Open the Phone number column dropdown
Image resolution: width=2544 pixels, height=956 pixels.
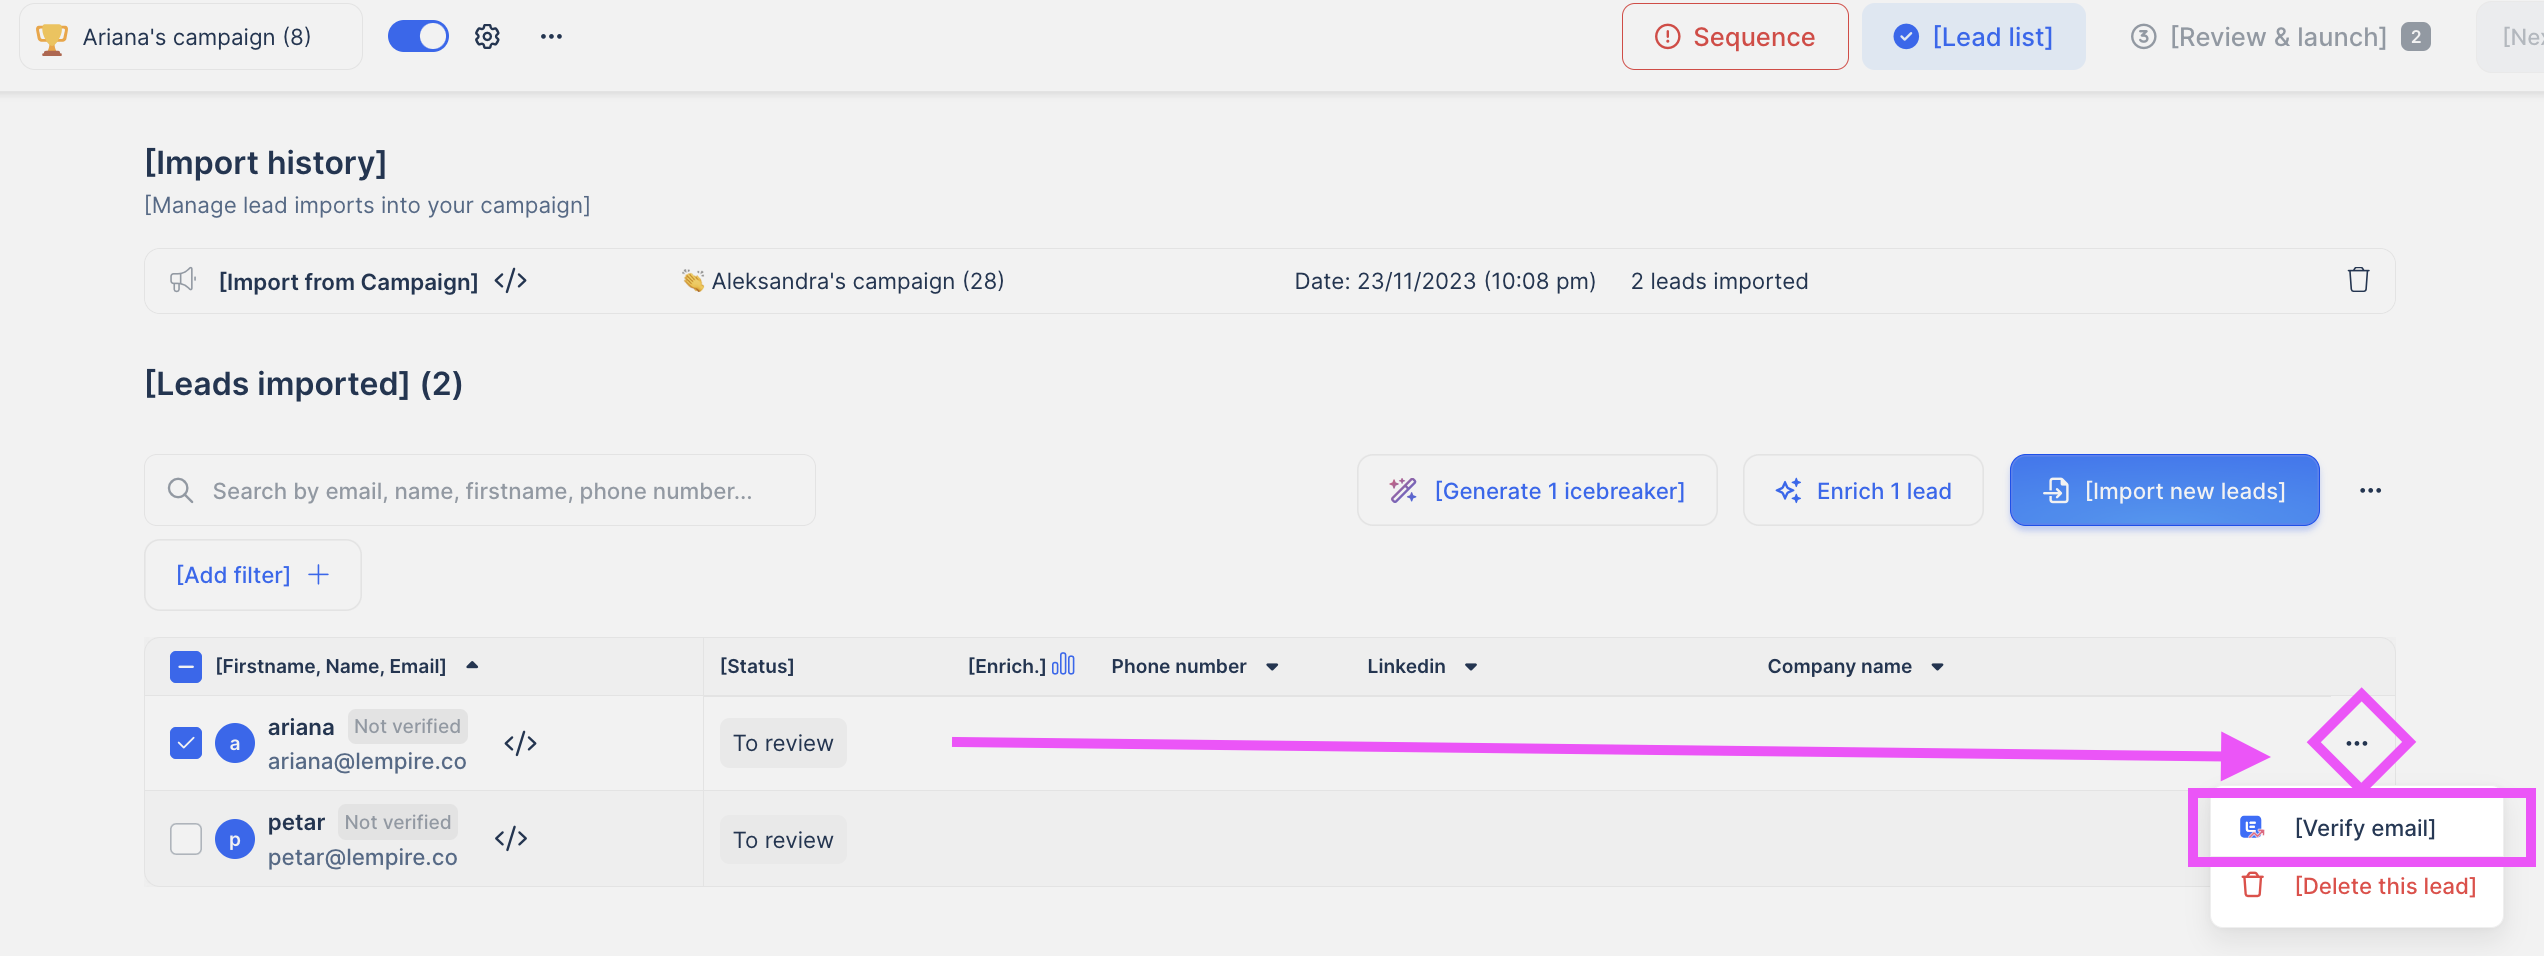(x=1273, y=666)
